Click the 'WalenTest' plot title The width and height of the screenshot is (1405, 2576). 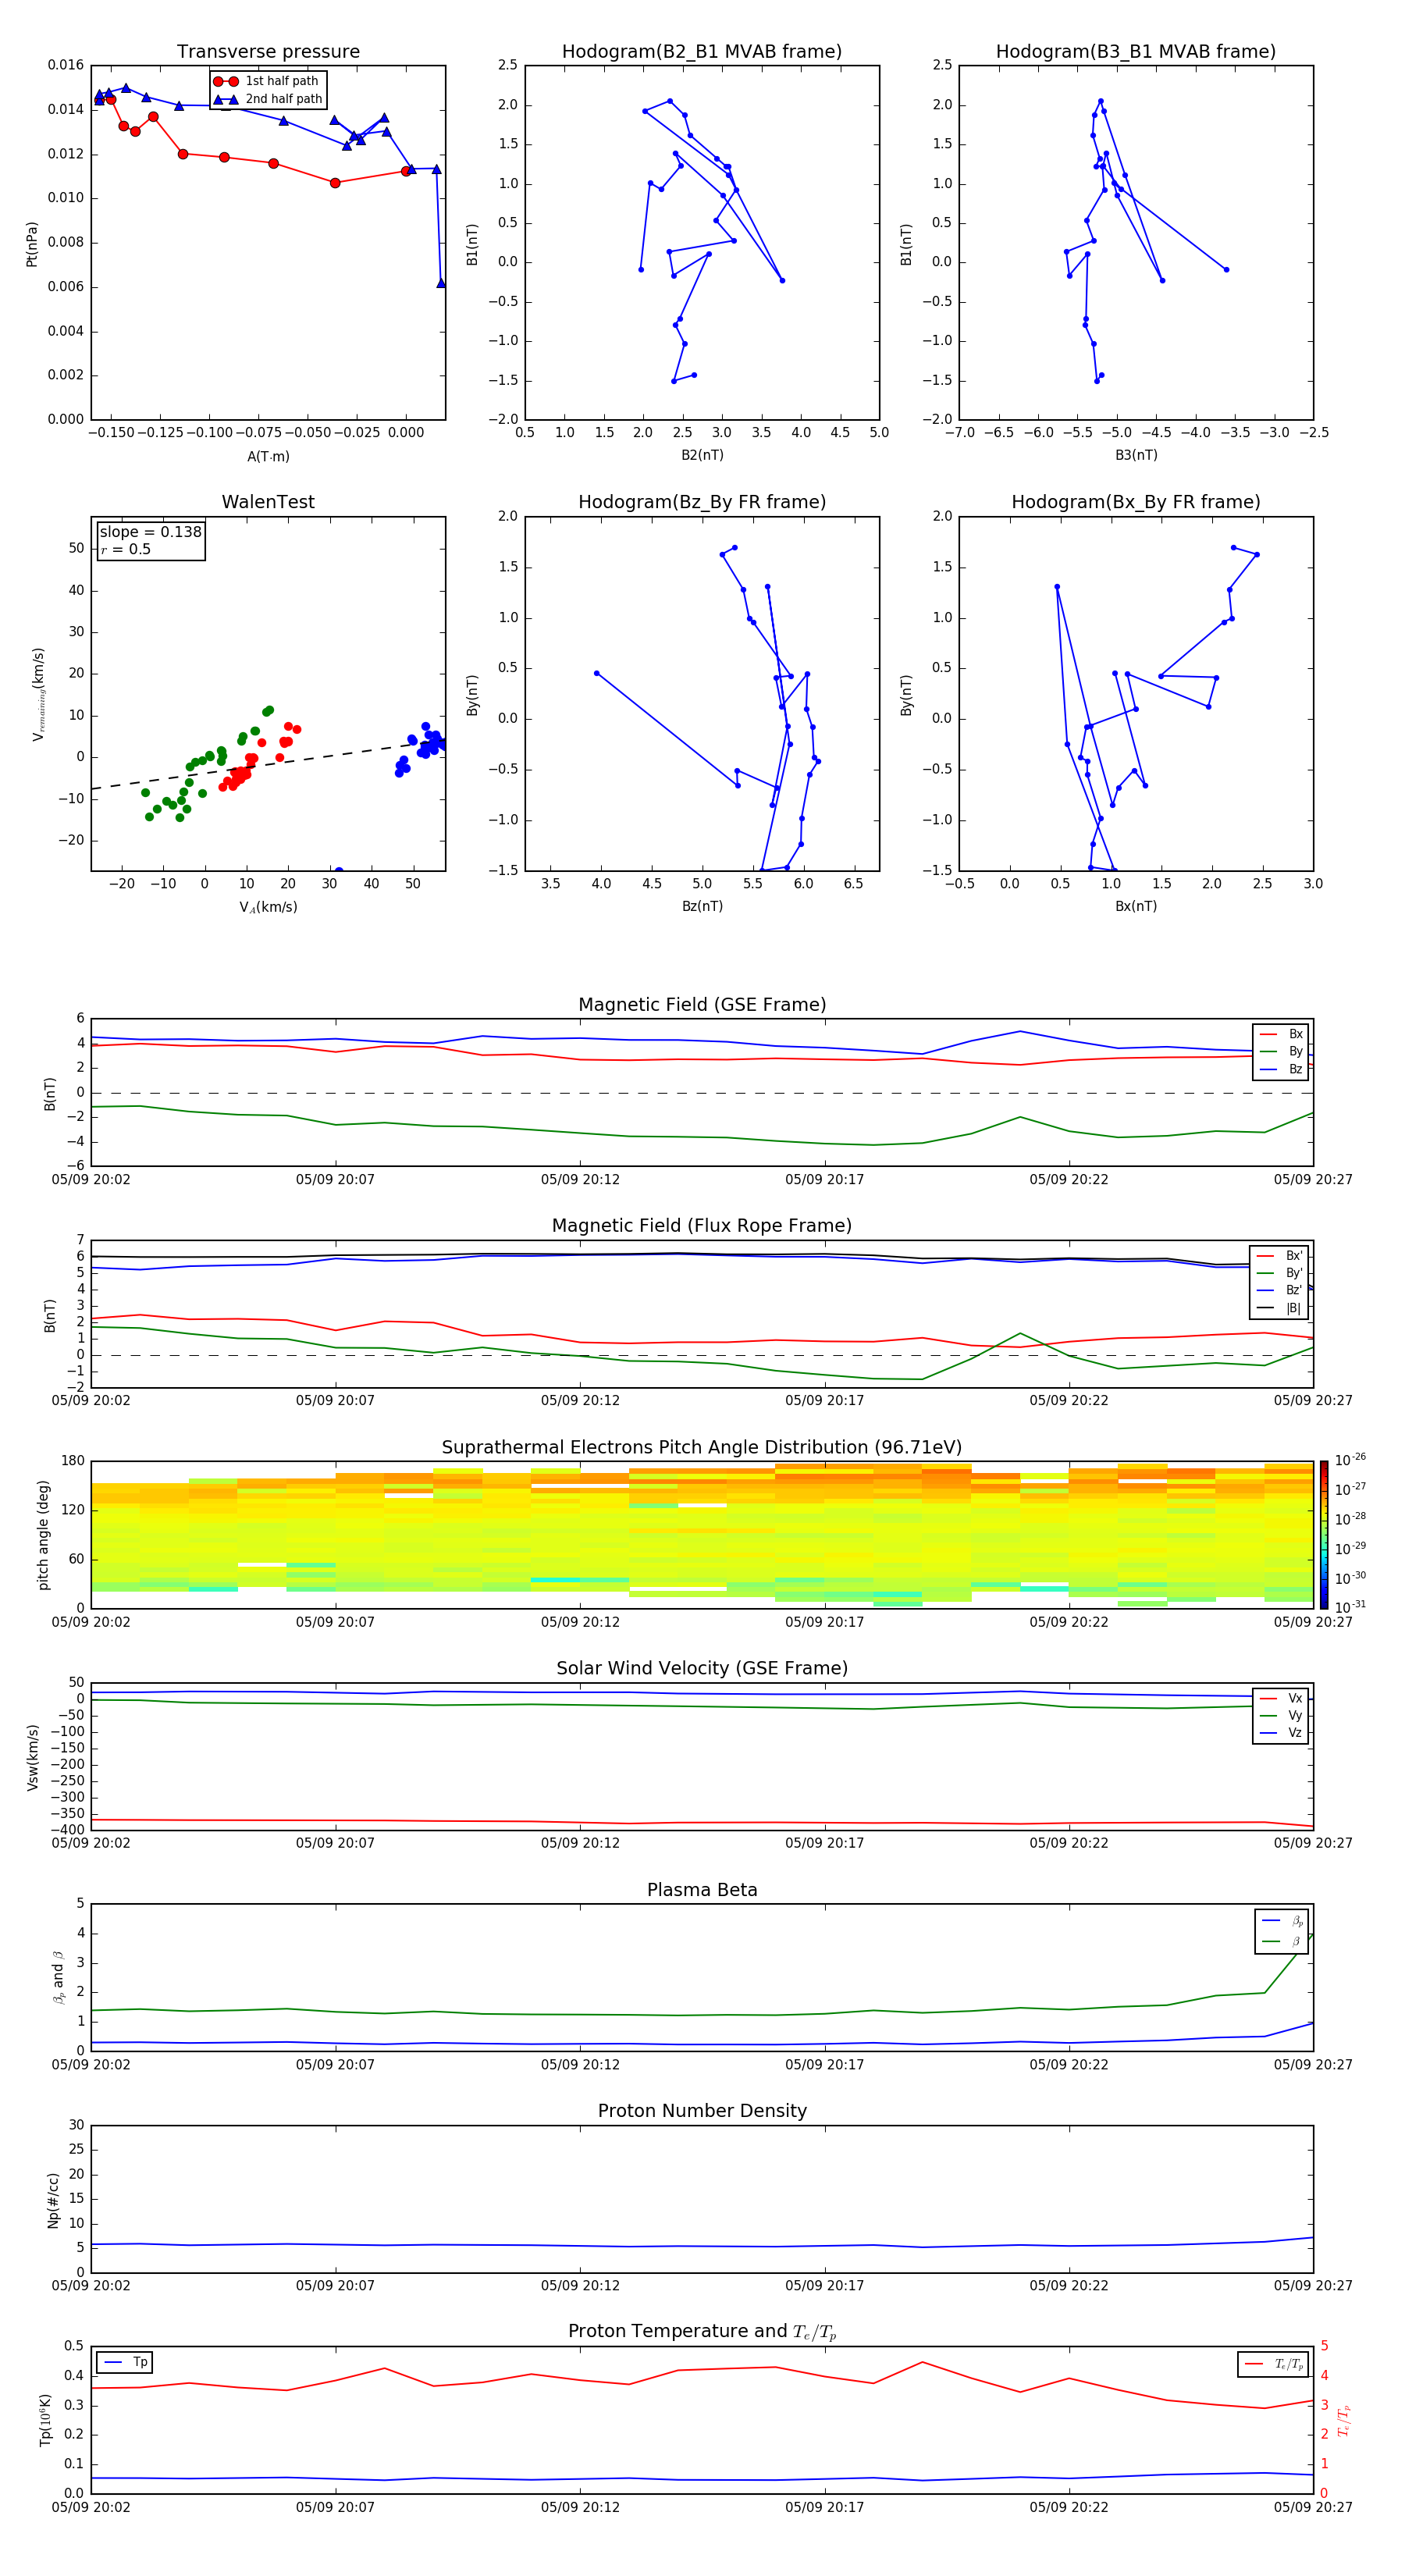tap(268, 502)
